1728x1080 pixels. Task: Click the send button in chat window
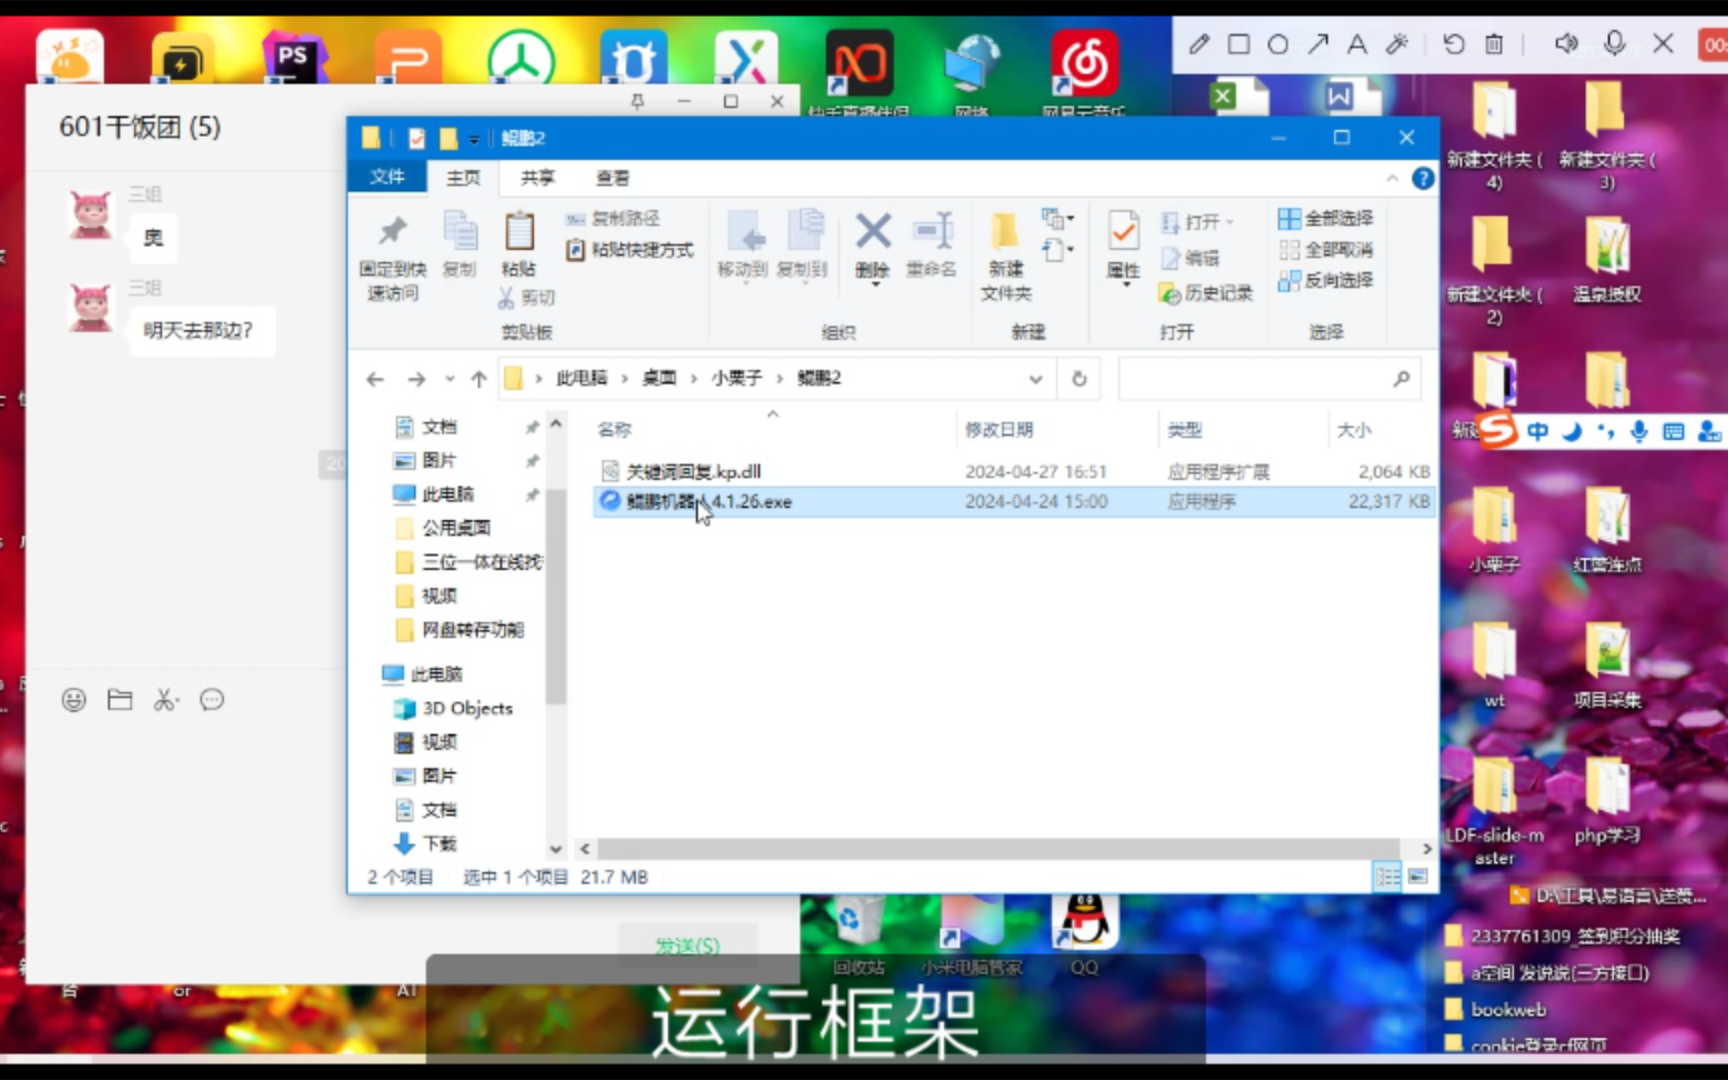point(687,945)
